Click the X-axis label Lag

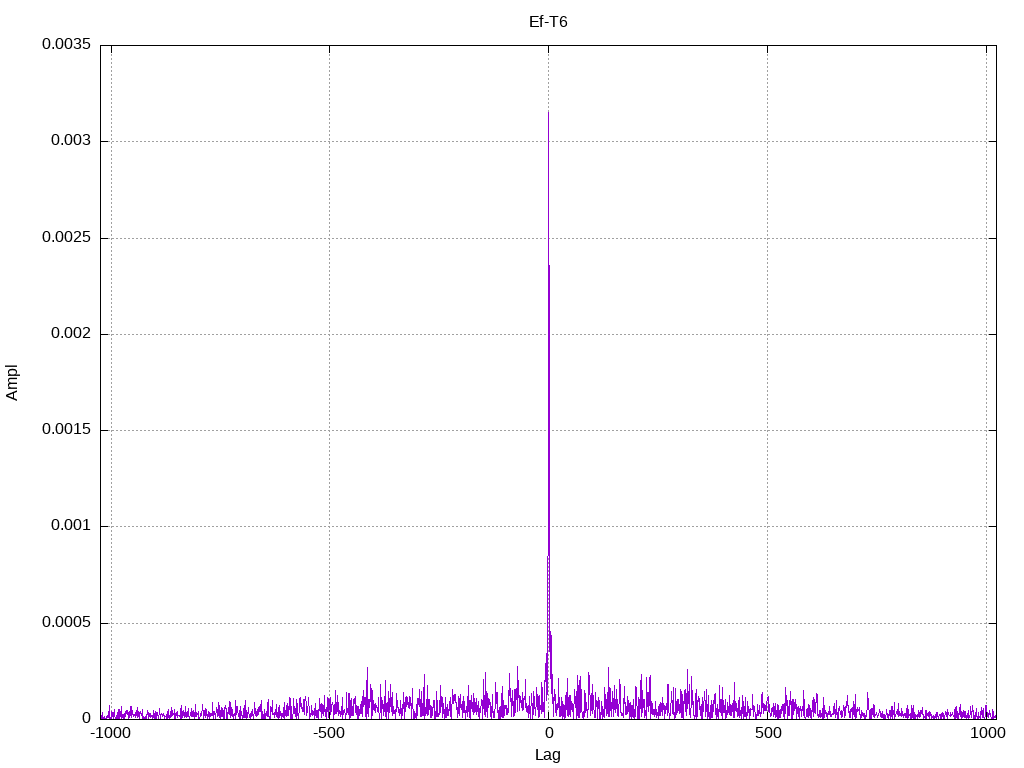point(548,755)
